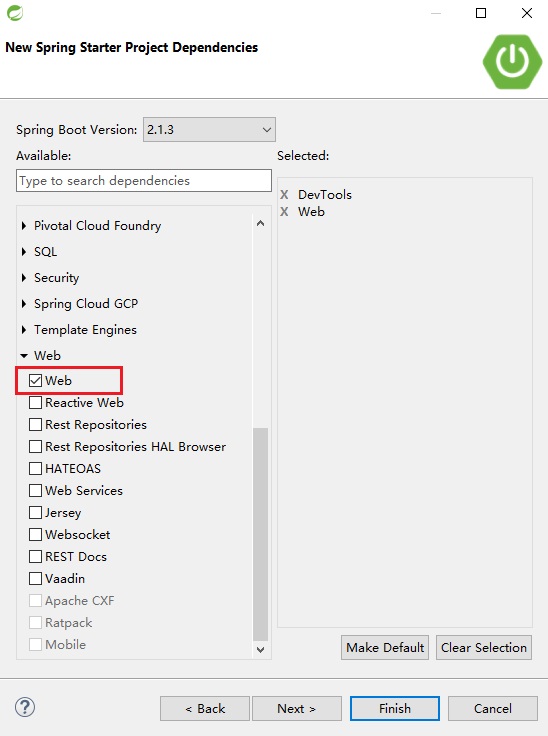Tick the Rest Repositories checkbox
This screenshot has height=736, width=548.
coord(35,424)
